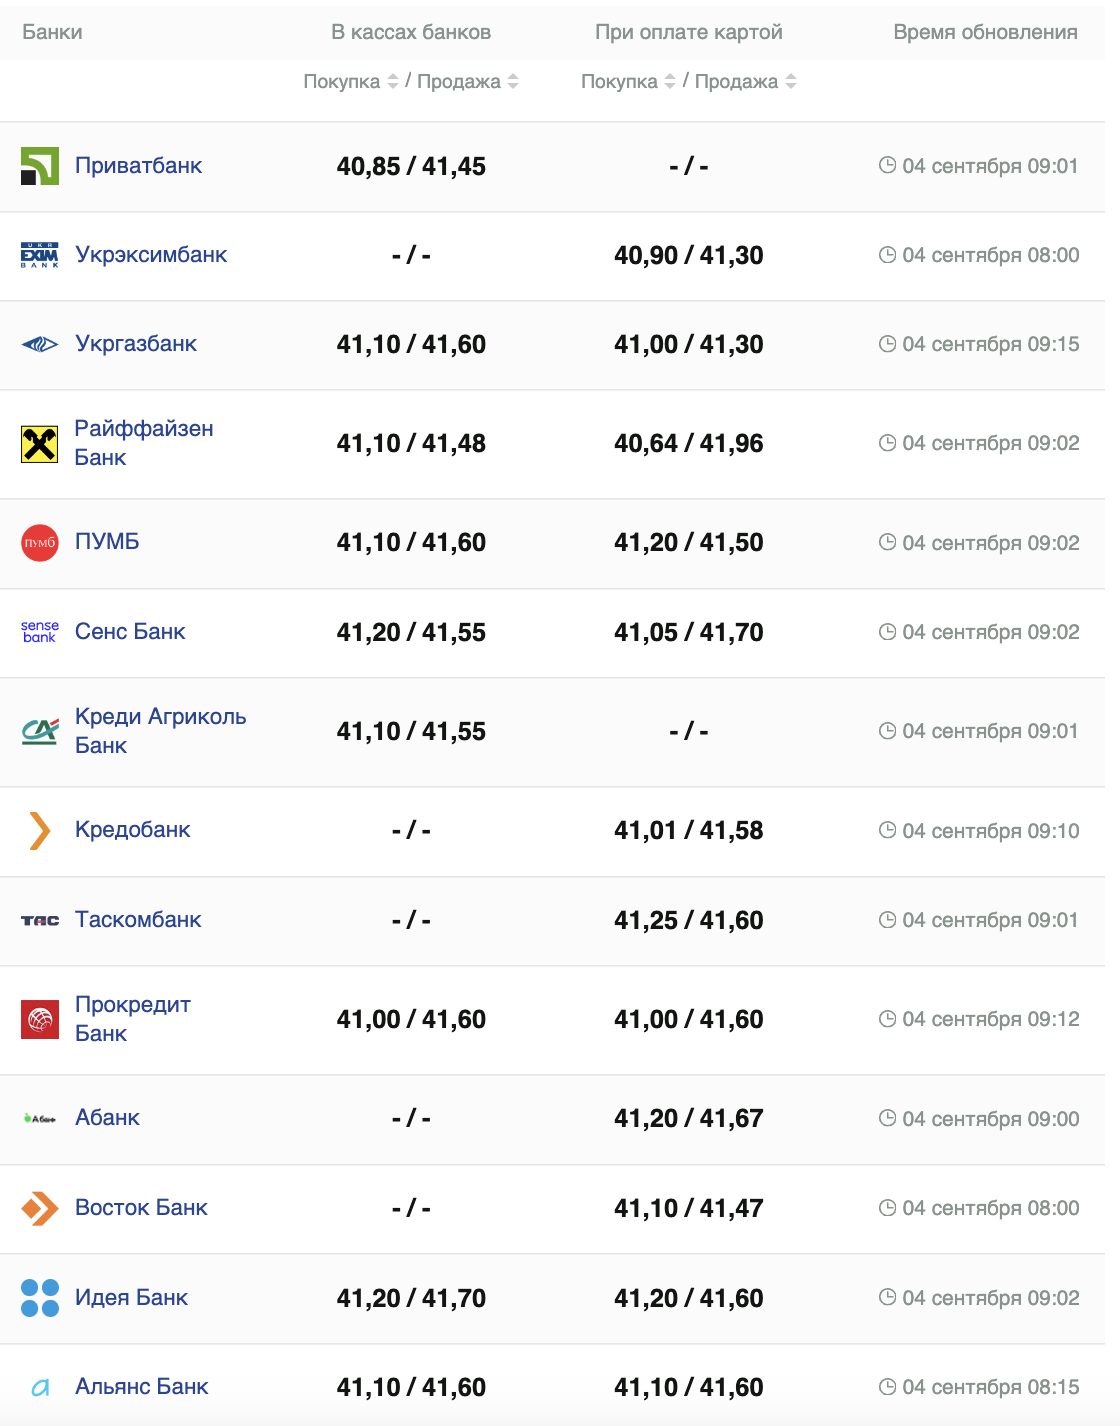Screen dimensions: 1120x1426
Task: Sort by card payment Продажа rate
Action: 791,82
